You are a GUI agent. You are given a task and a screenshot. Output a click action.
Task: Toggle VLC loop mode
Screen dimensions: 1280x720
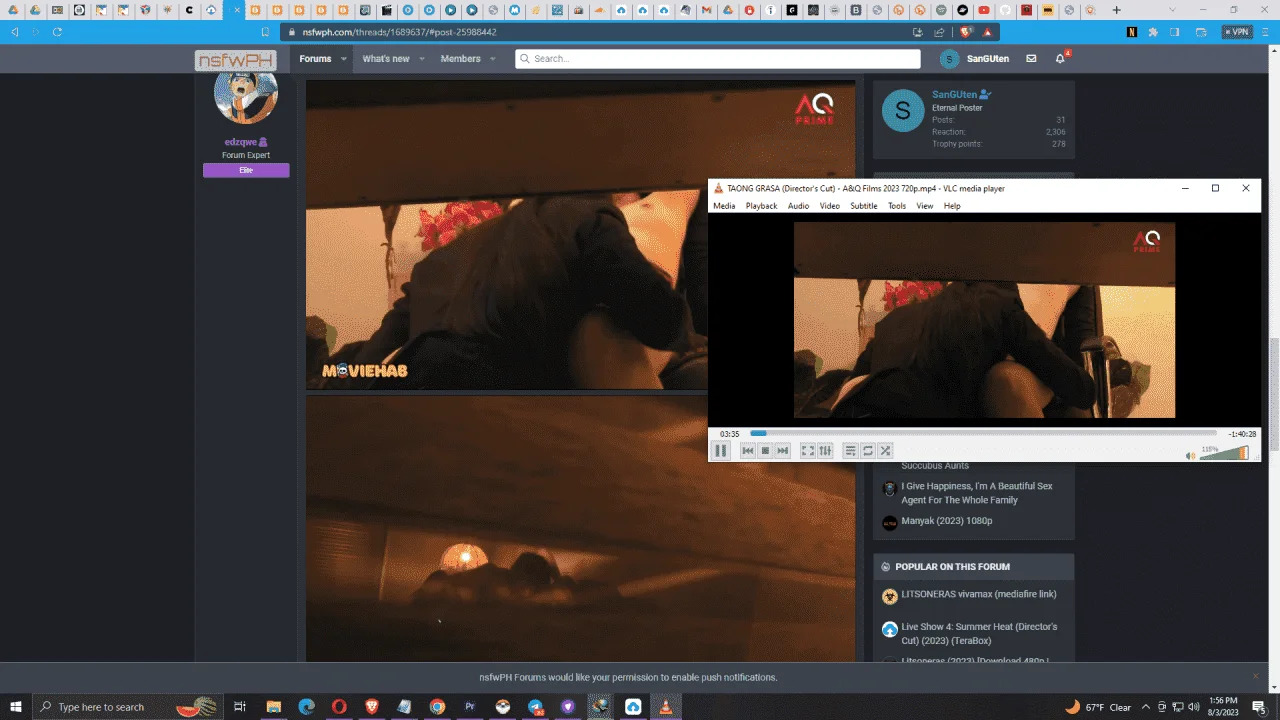click(x=868, y=451)
